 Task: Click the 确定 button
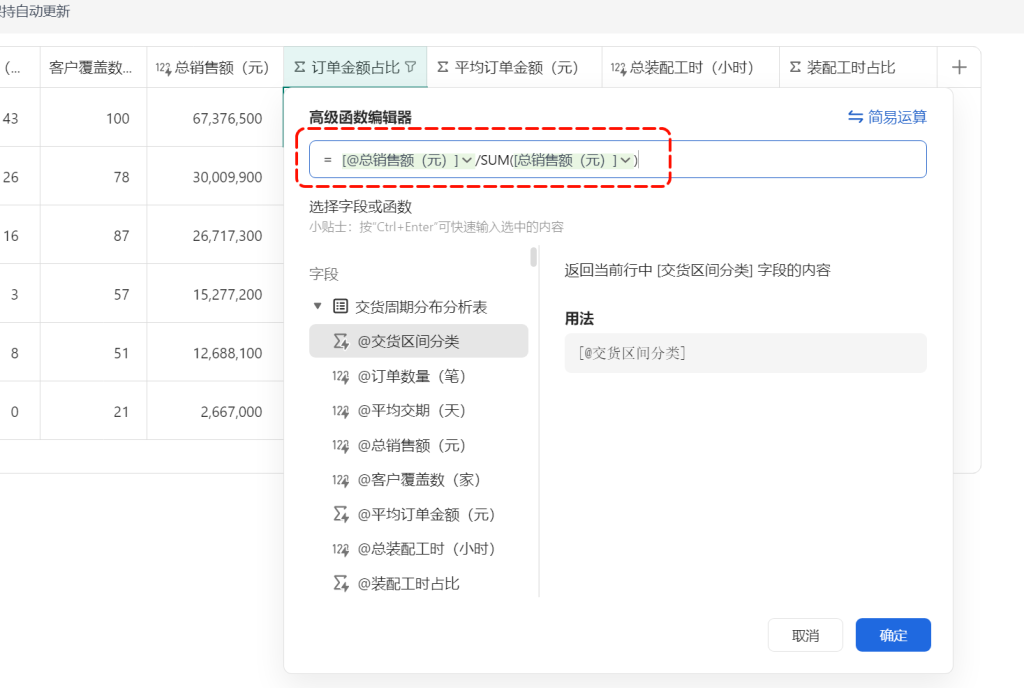pos(893,635)
